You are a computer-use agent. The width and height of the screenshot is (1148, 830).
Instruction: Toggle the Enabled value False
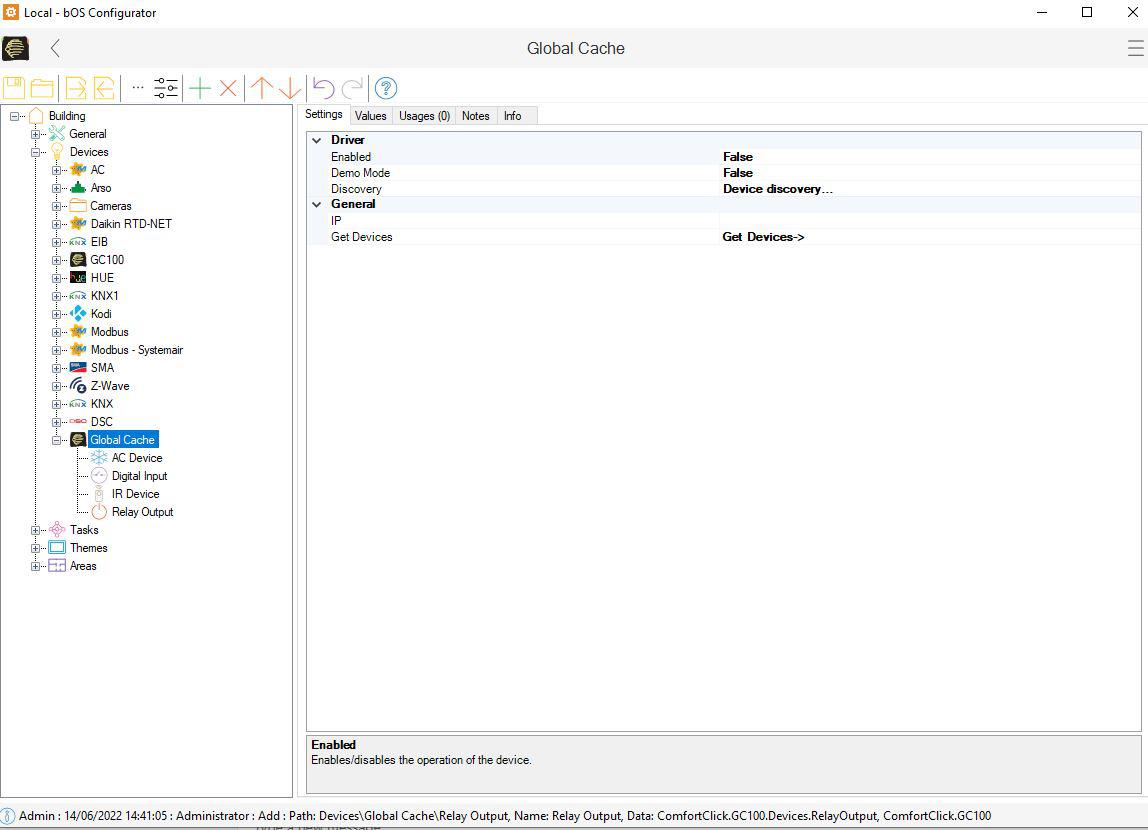(738, 157)
